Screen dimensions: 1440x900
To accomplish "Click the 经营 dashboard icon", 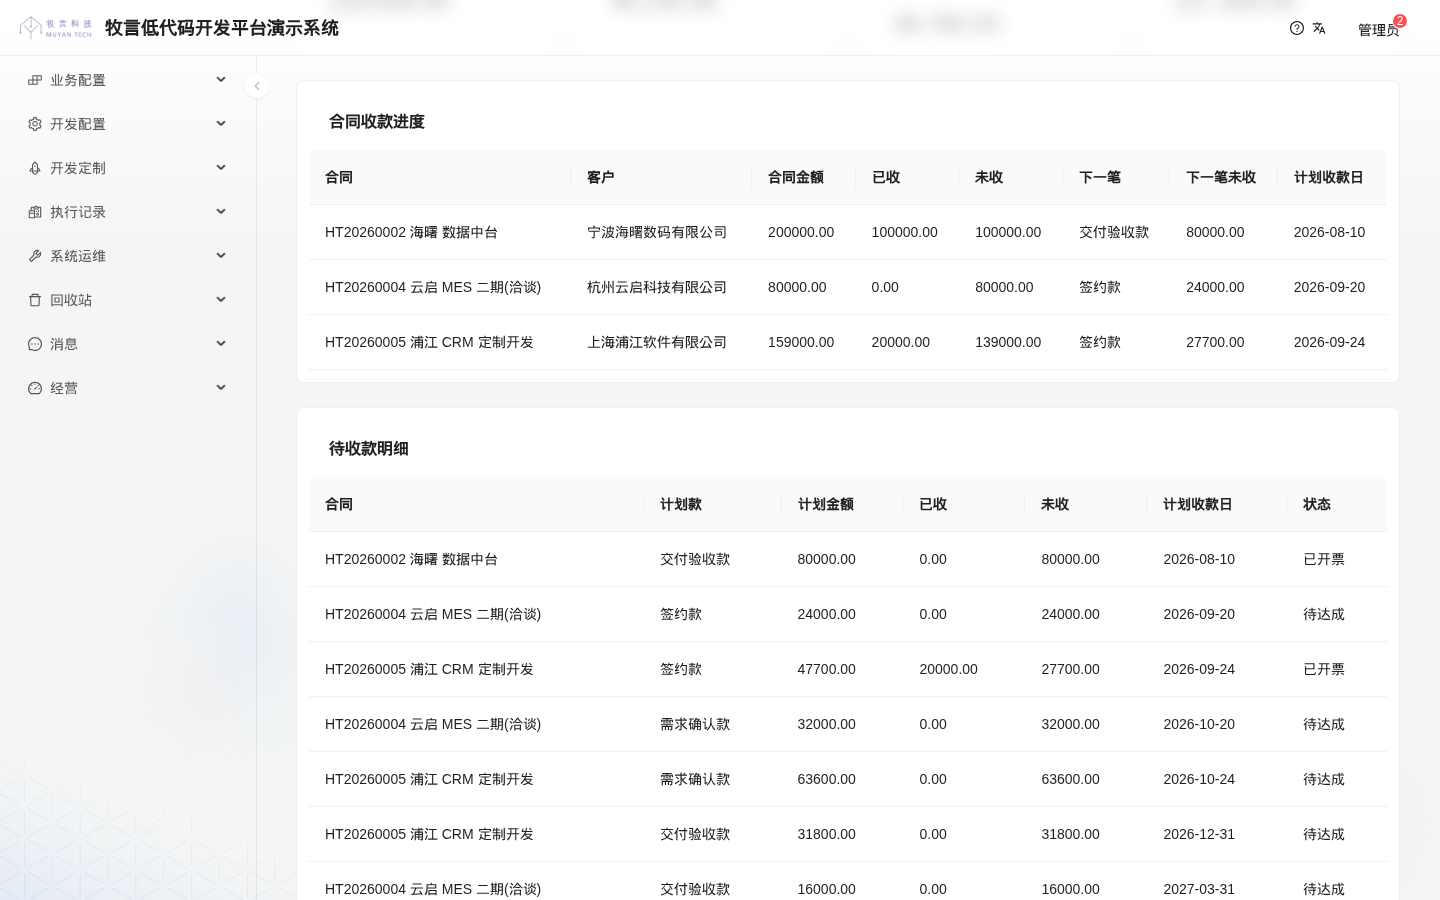I will pyautogui.click(x=35, y=388).
